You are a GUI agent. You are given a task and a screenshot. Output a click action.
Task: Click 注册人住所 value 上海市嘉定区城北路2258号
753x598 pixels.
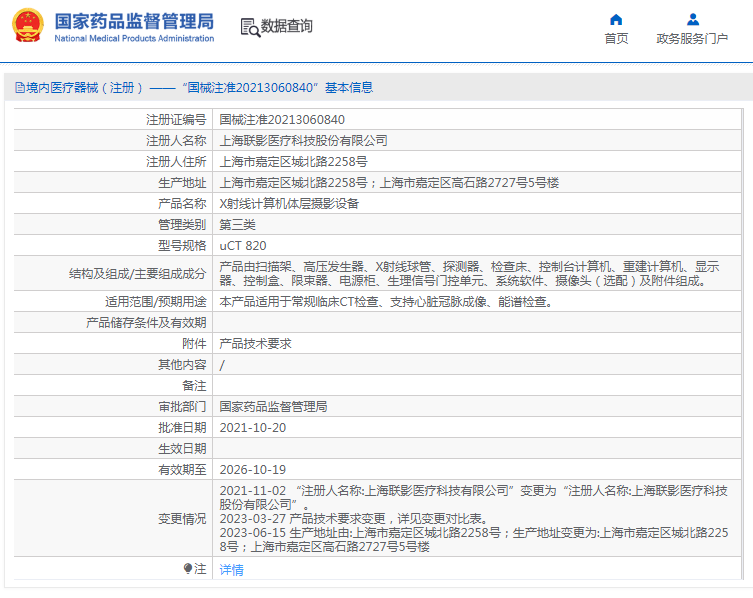(x=293, y=162)
